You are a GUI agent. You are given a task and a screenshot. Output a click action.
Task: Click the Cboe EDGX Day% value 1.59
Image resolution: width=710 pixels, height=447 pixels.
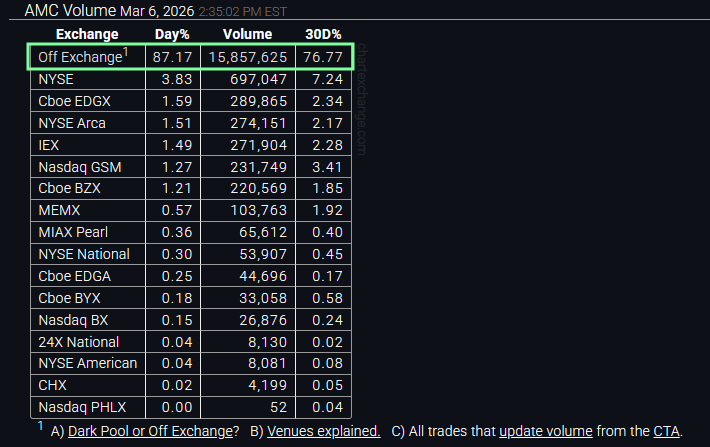click(177, 101)
